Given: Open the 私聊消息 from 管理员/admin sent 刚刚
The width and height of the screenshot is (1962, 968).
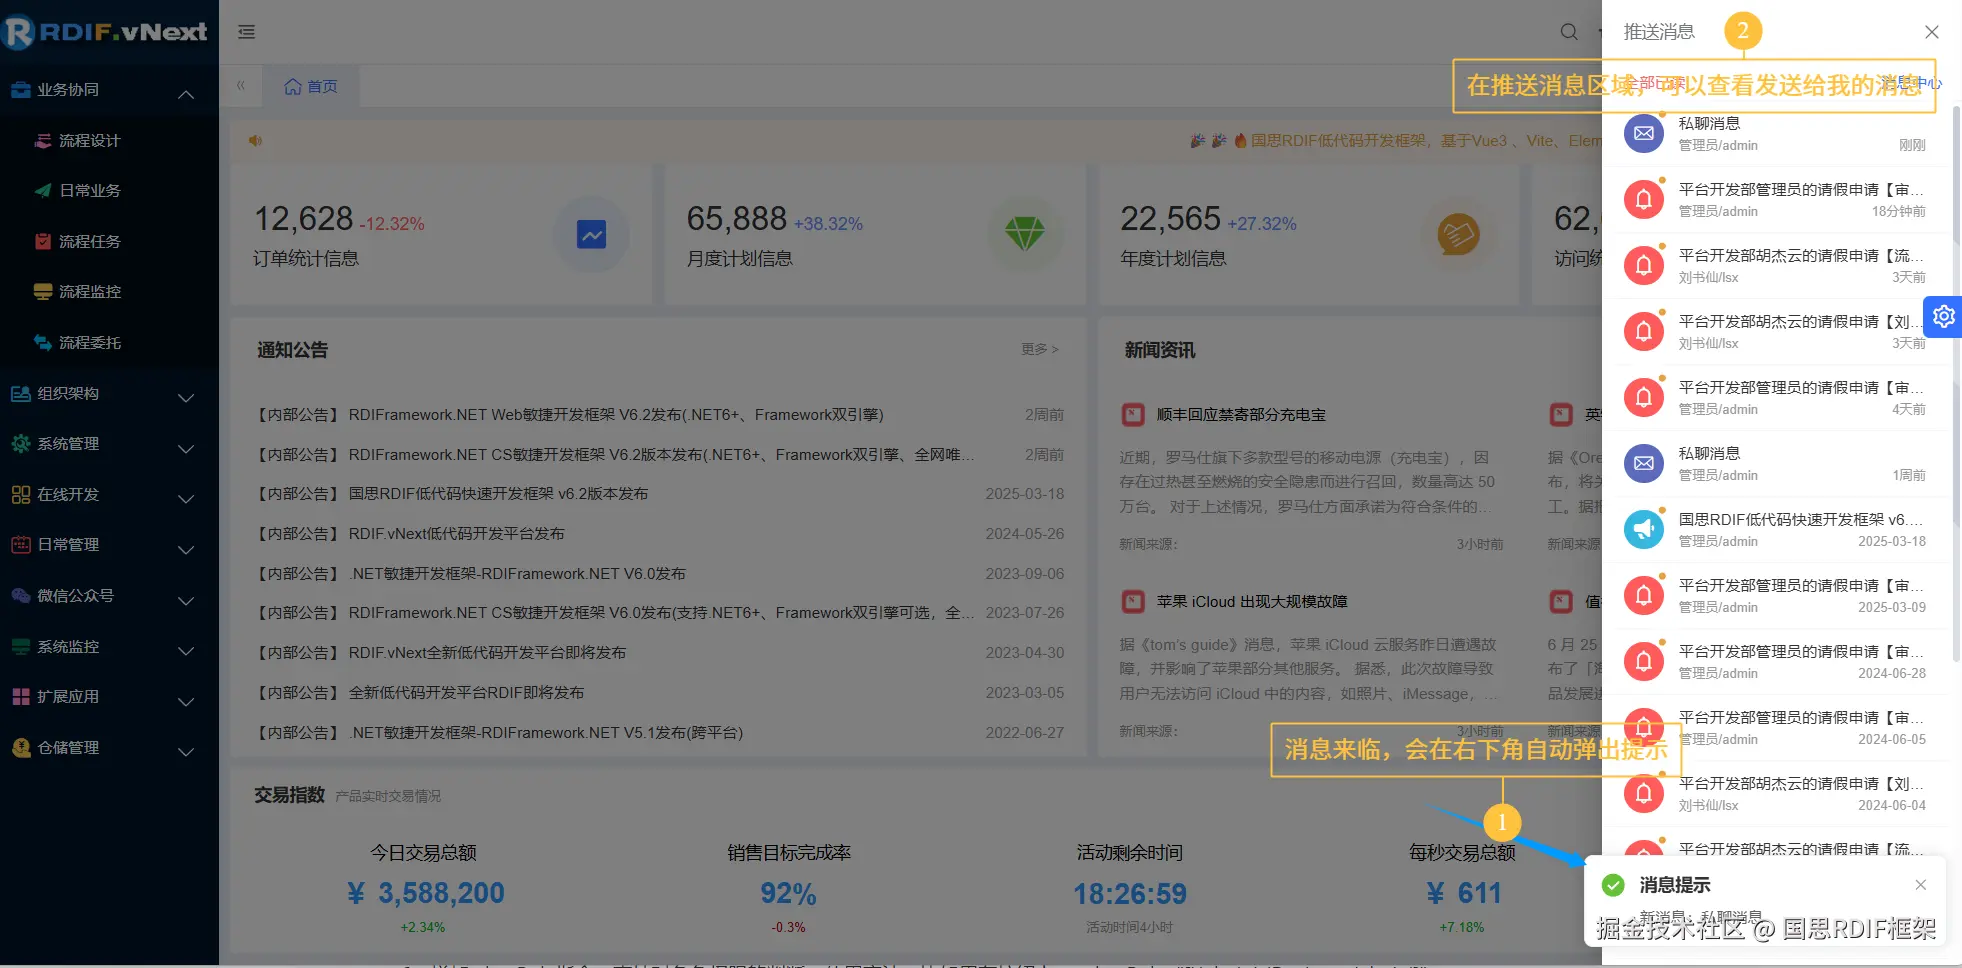Looking at the screenshot, I should click(x=1780, y=133).
